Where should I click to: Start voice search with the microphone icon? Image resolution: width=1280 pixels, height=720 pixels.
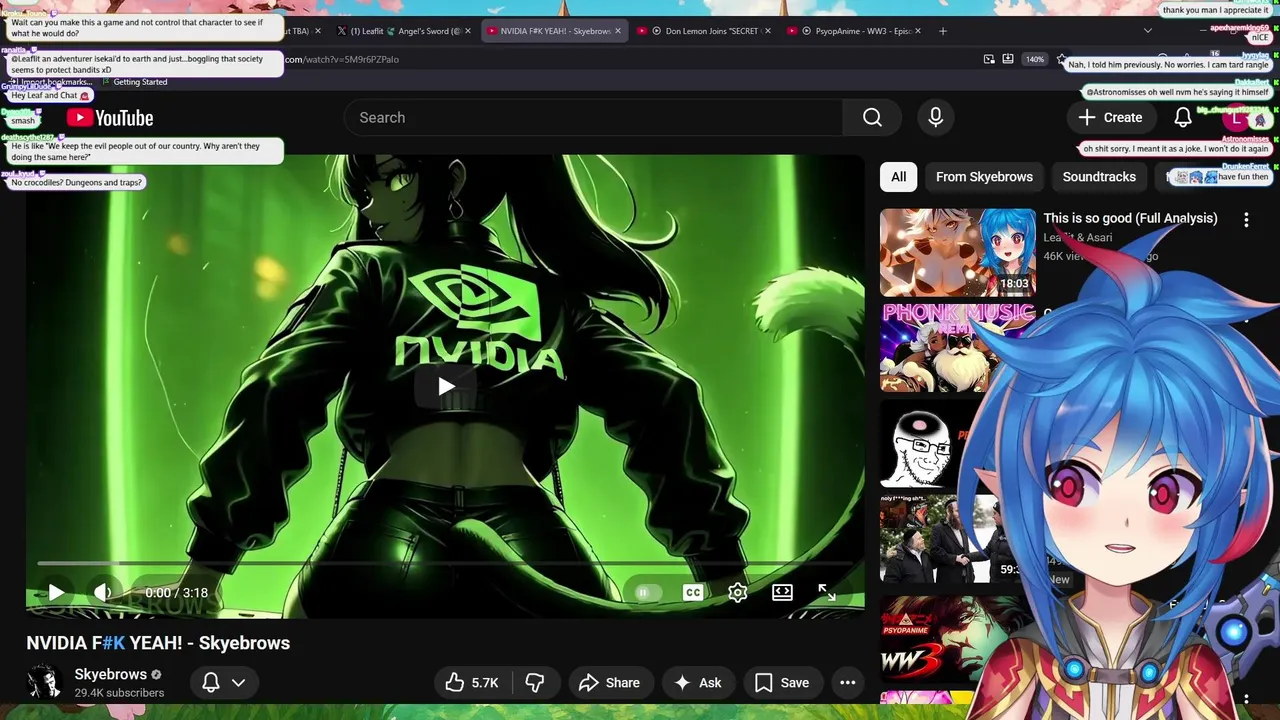point(935,118)
